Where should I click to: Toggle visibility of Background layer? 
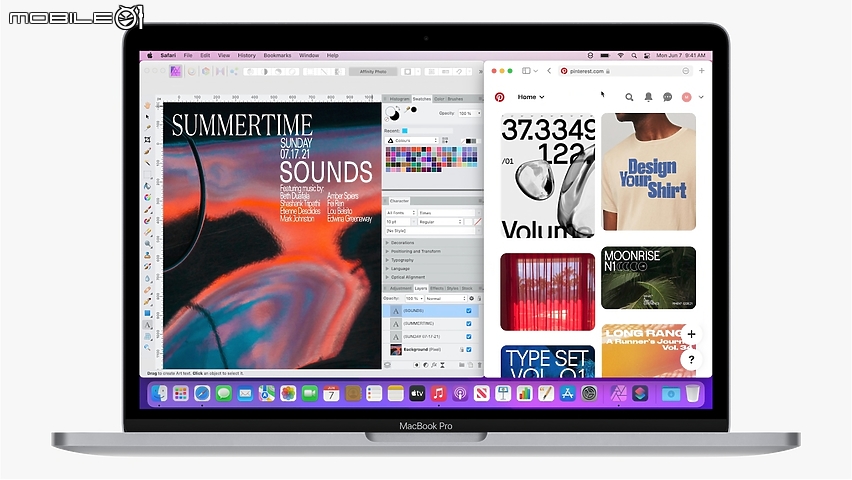pos(468,350)
